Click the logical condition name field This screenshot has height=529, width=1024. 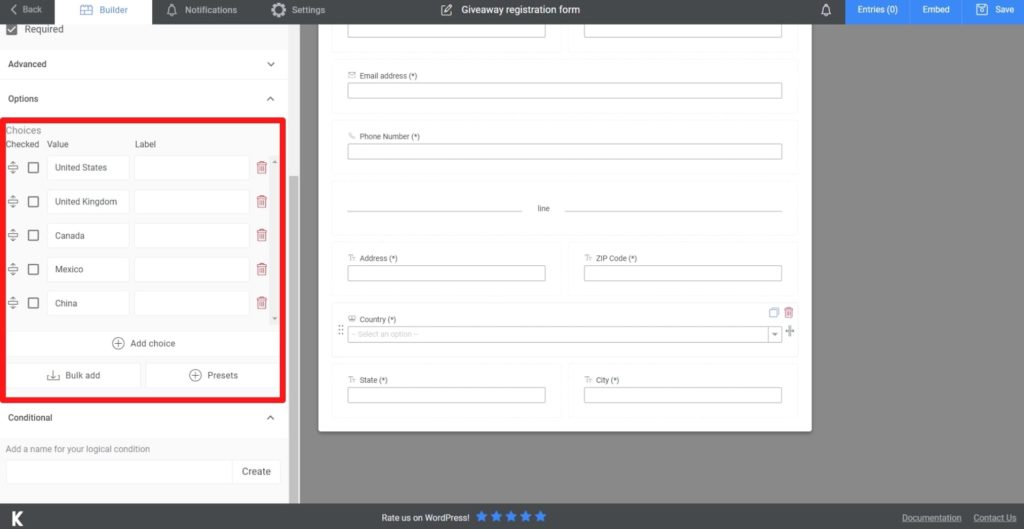(x=119, y=472)
